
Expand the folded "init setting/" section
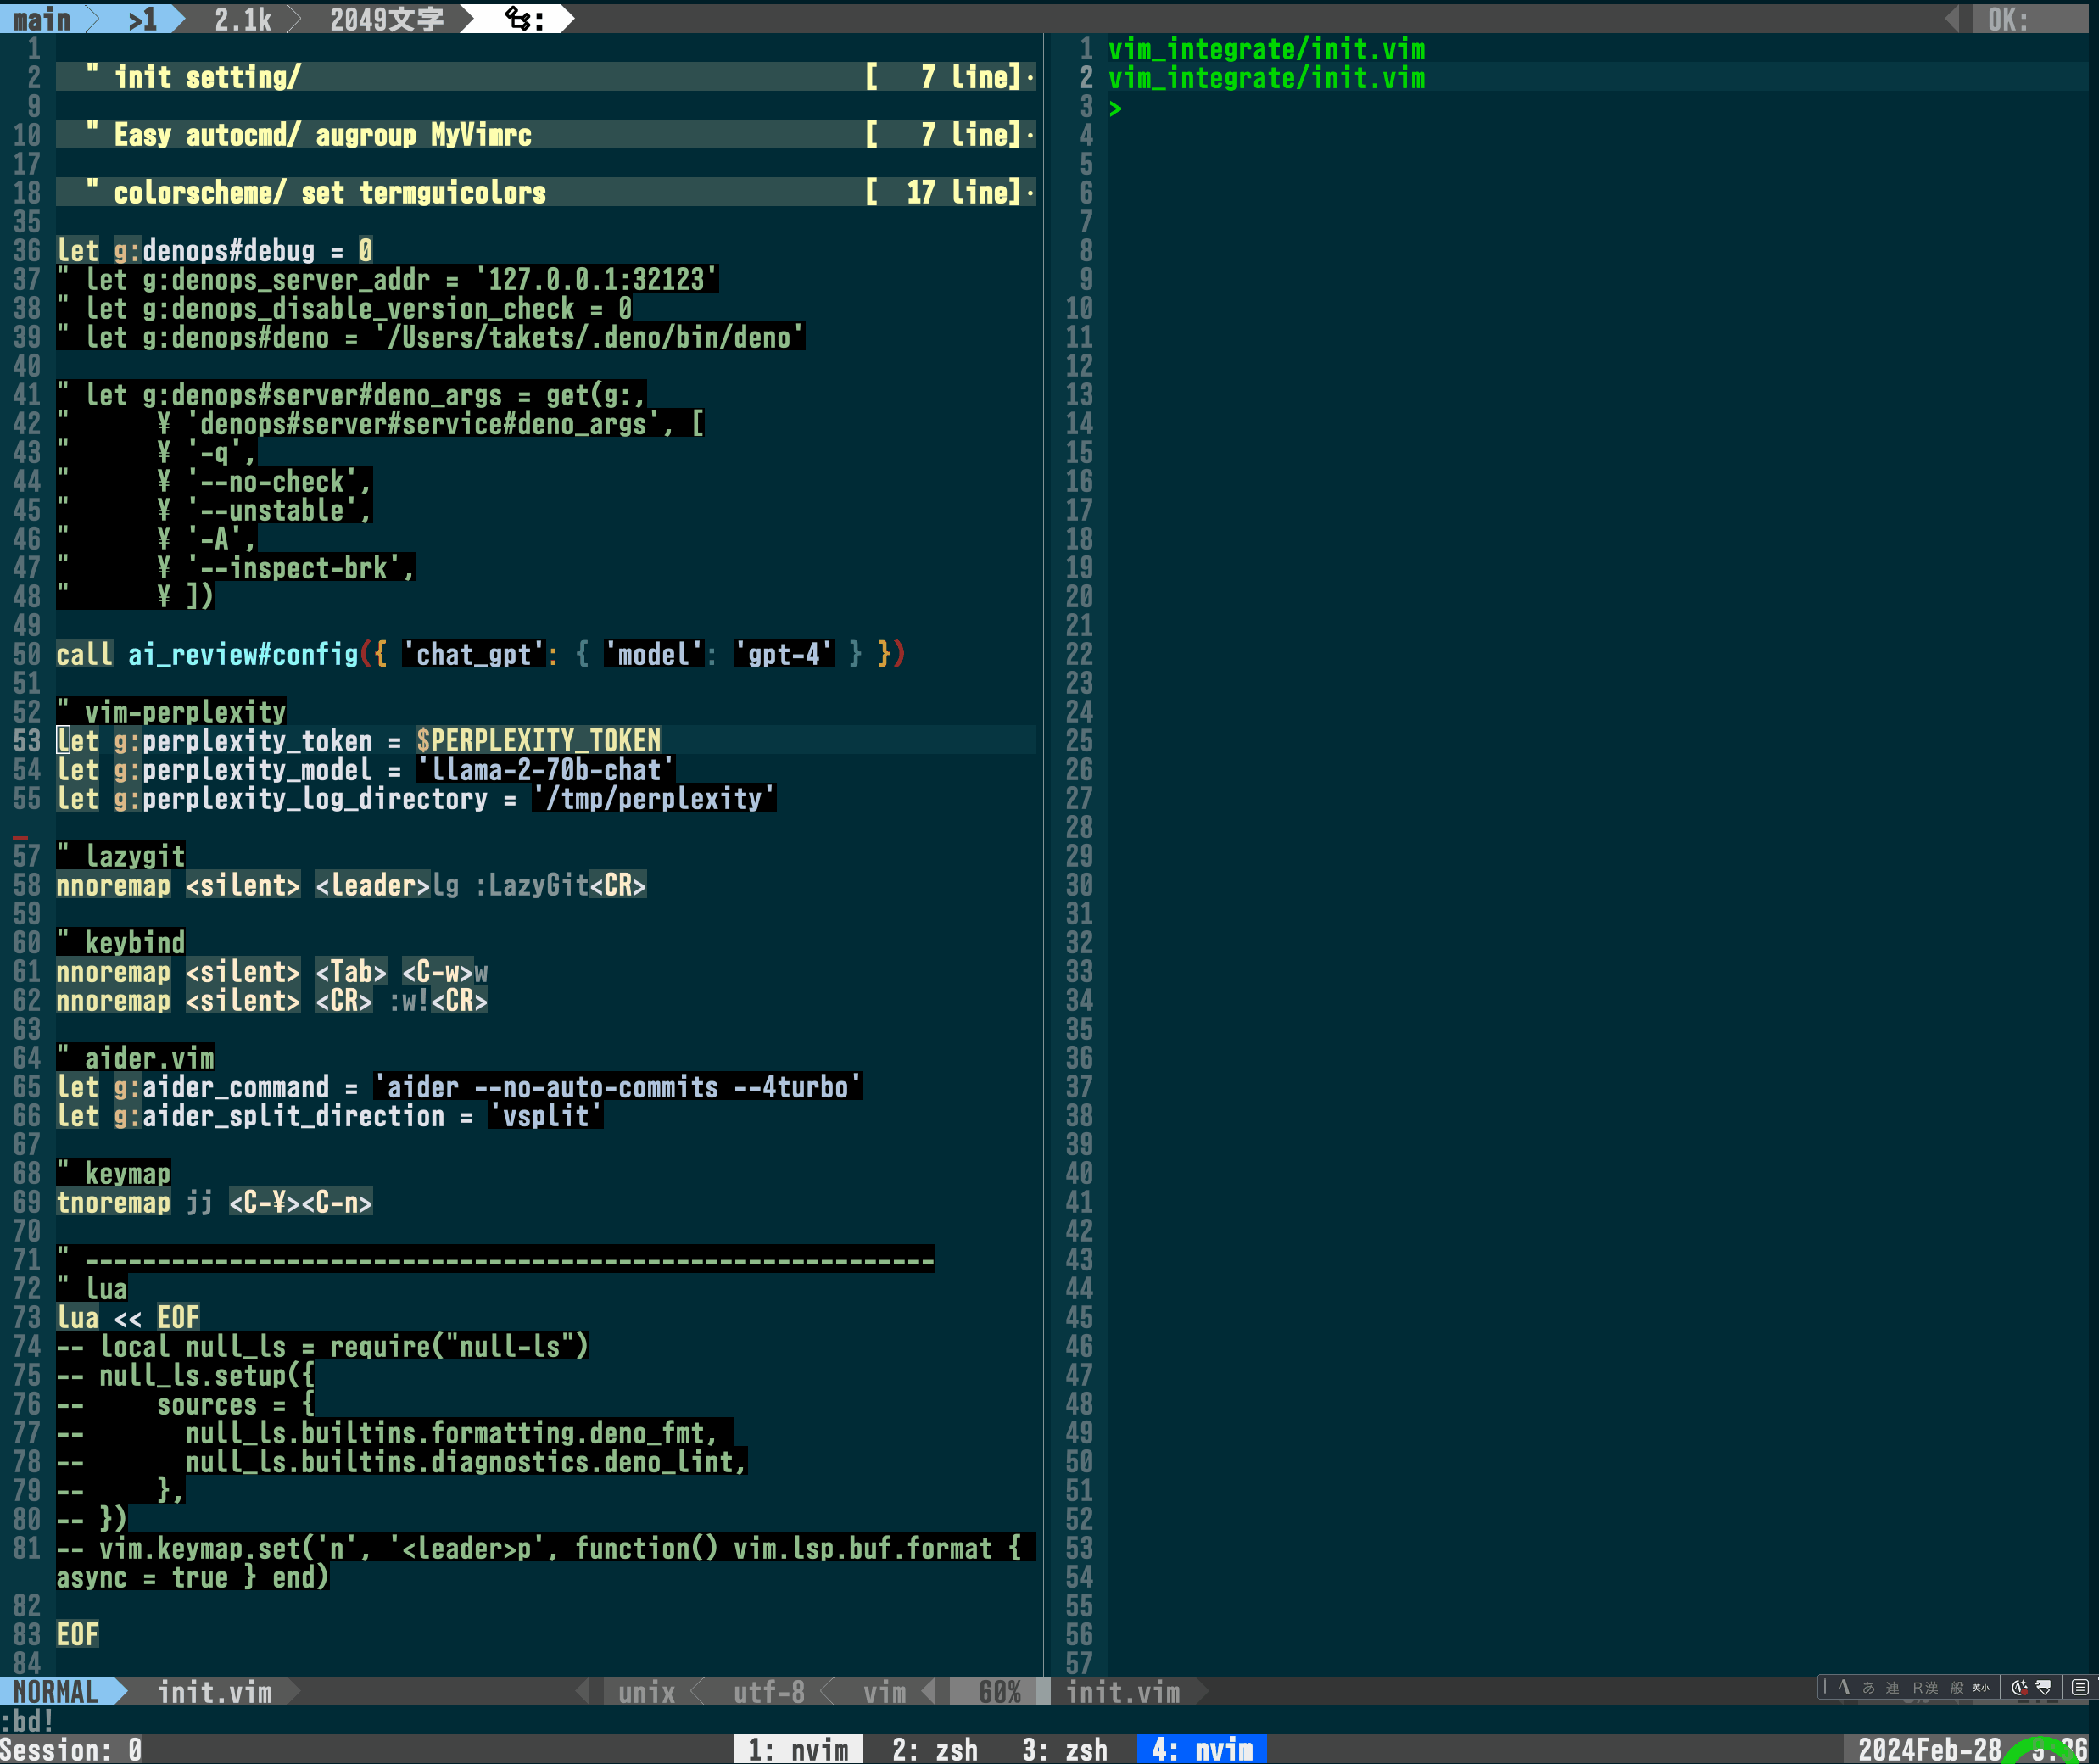[207, 77]
